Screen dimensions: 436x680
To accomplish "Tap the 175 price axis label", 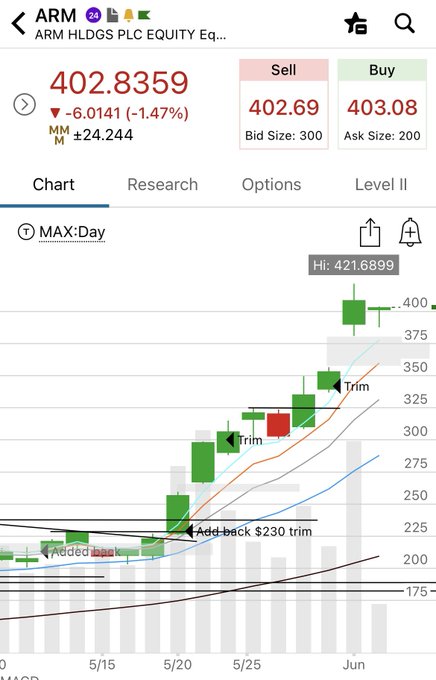I will (416, 592).
